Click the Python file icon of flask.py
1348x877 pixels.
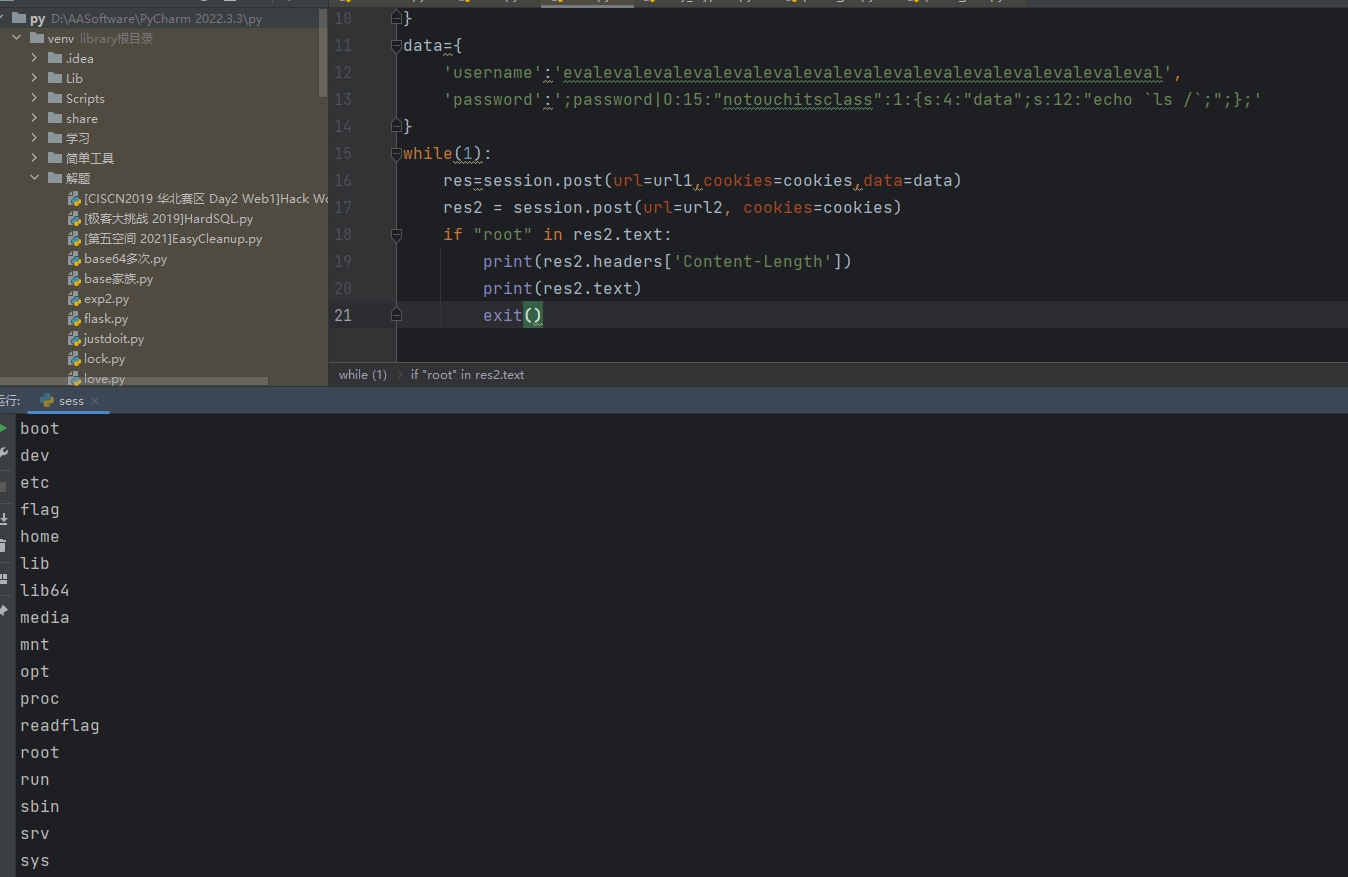(x=74, y=318)
